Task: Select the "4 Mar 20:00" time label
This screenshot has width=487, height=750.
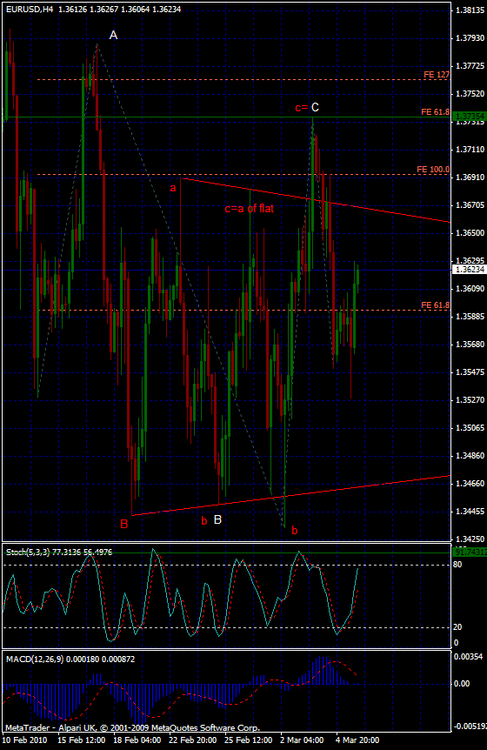Action: tap(357, 740)
